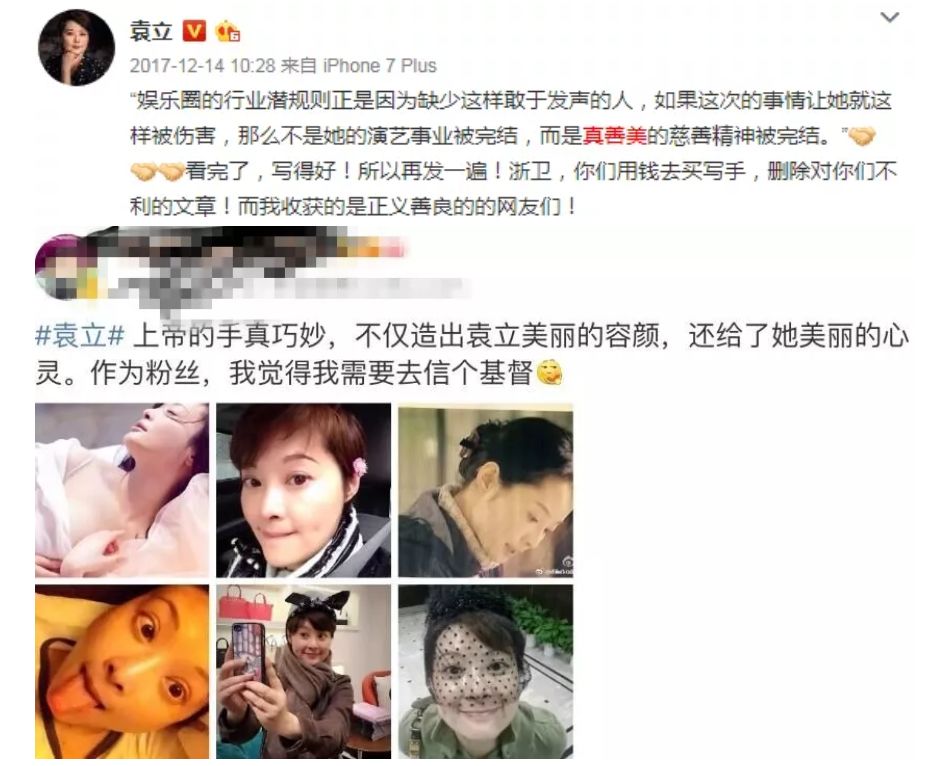Click the membership crown badge icon

[228, 31]
